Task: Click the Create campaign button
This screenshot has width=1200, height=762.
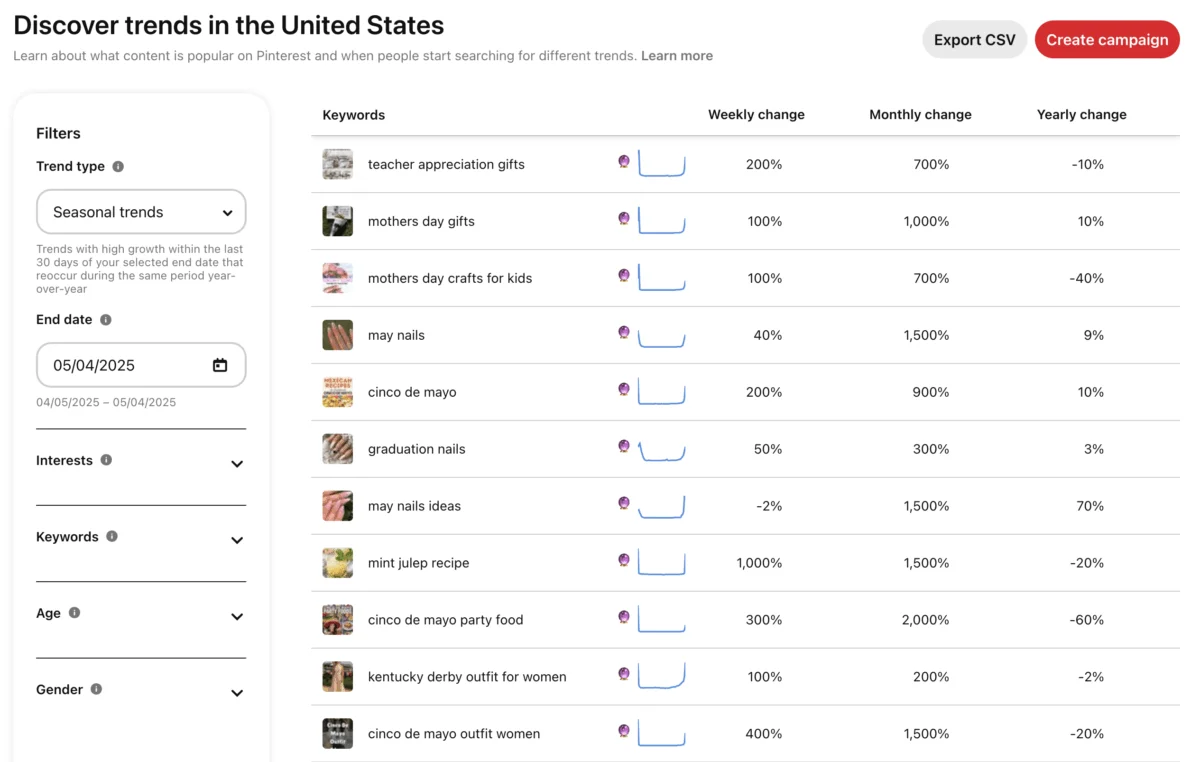Action: 1107,40
